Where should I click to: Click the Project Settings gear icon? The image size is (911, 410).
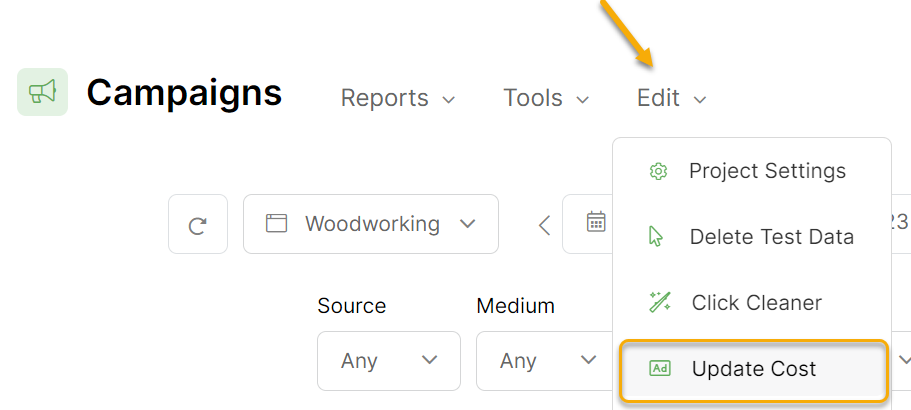tap(658, 171)
